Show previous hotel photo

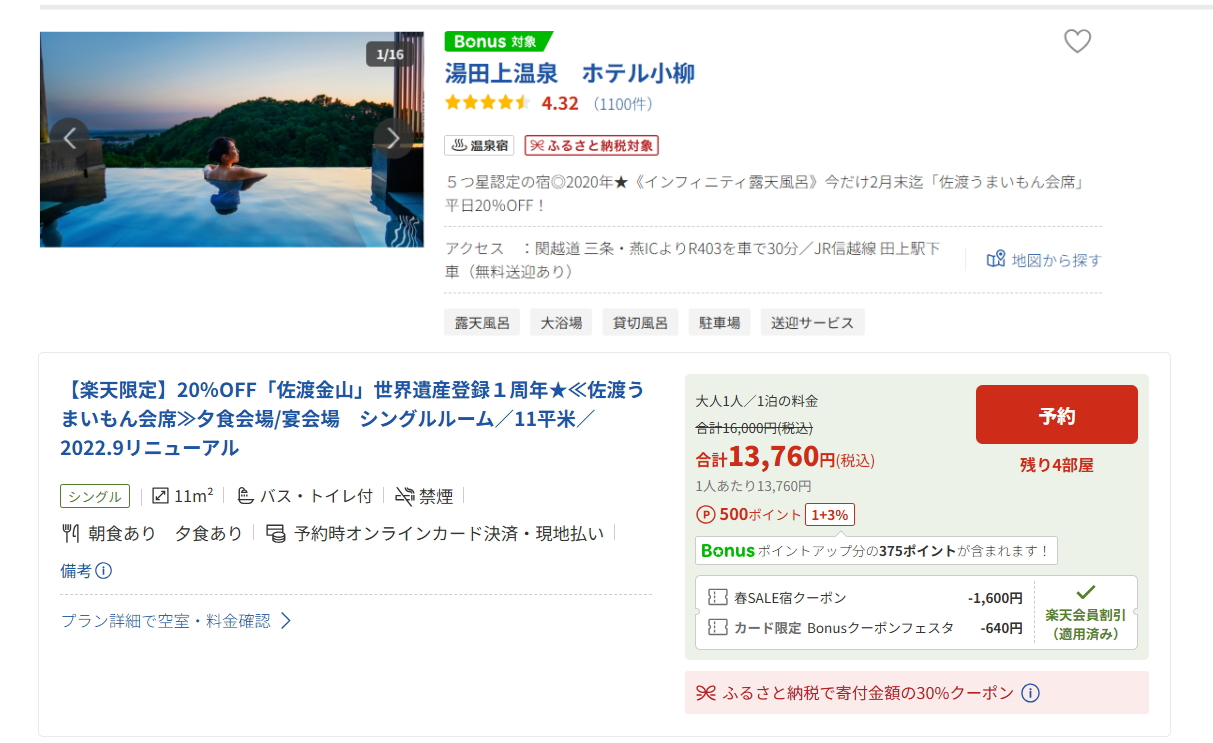(x=69, y=138)
